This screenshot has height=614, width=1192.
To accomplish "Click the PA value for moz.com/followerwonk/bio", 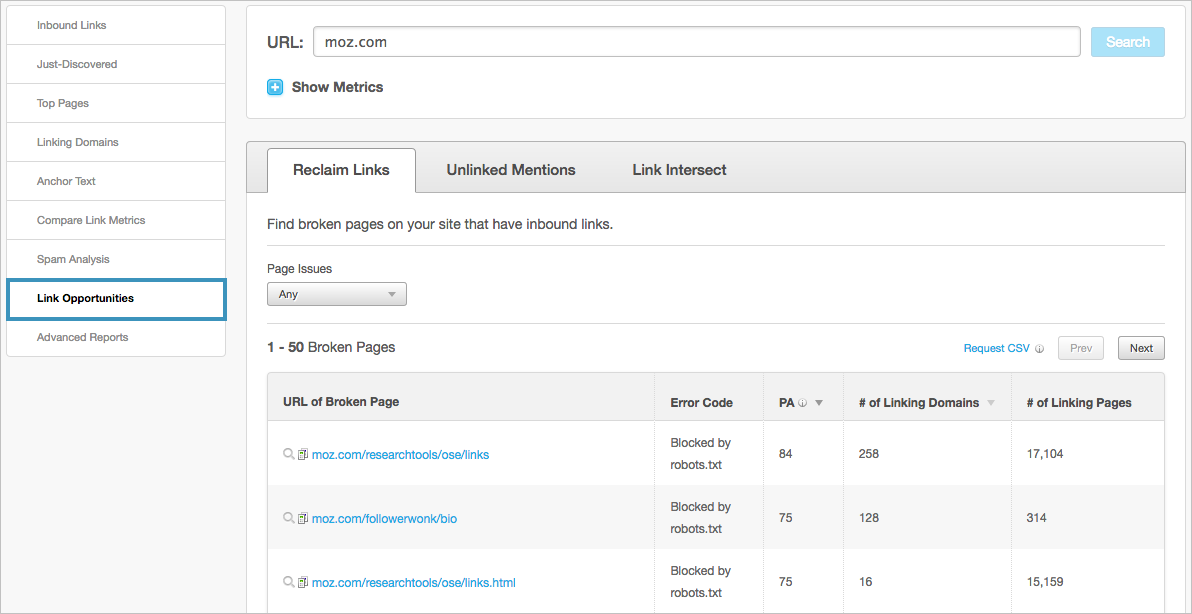I will click(785, 518).
